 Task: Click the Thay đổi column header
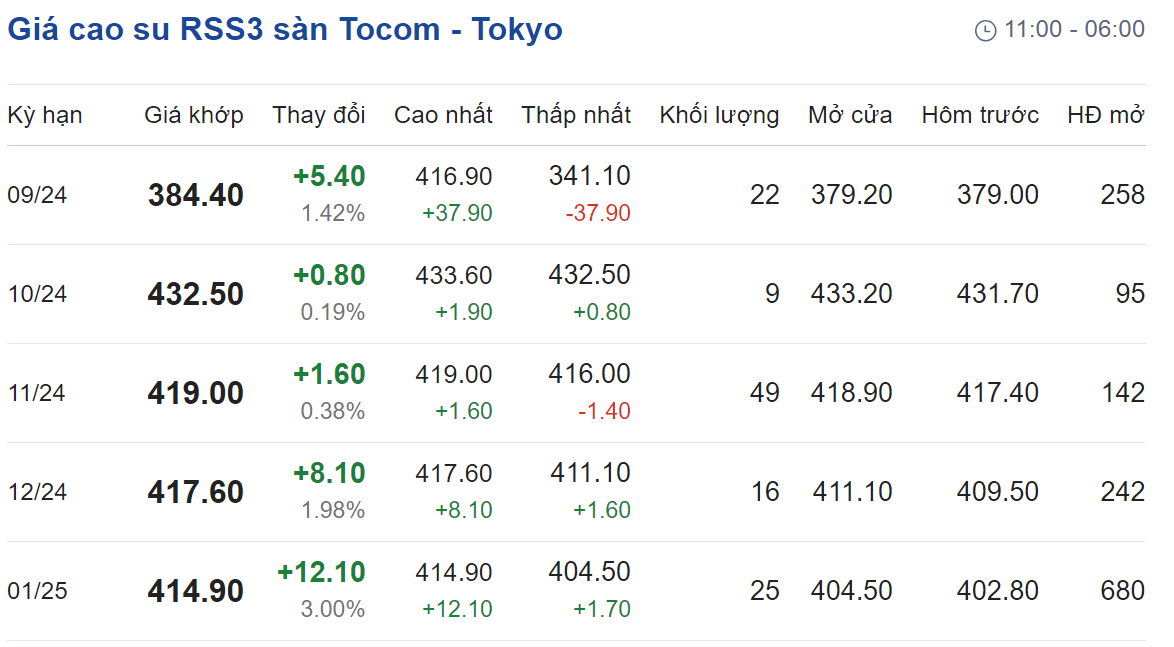point(319,115)
